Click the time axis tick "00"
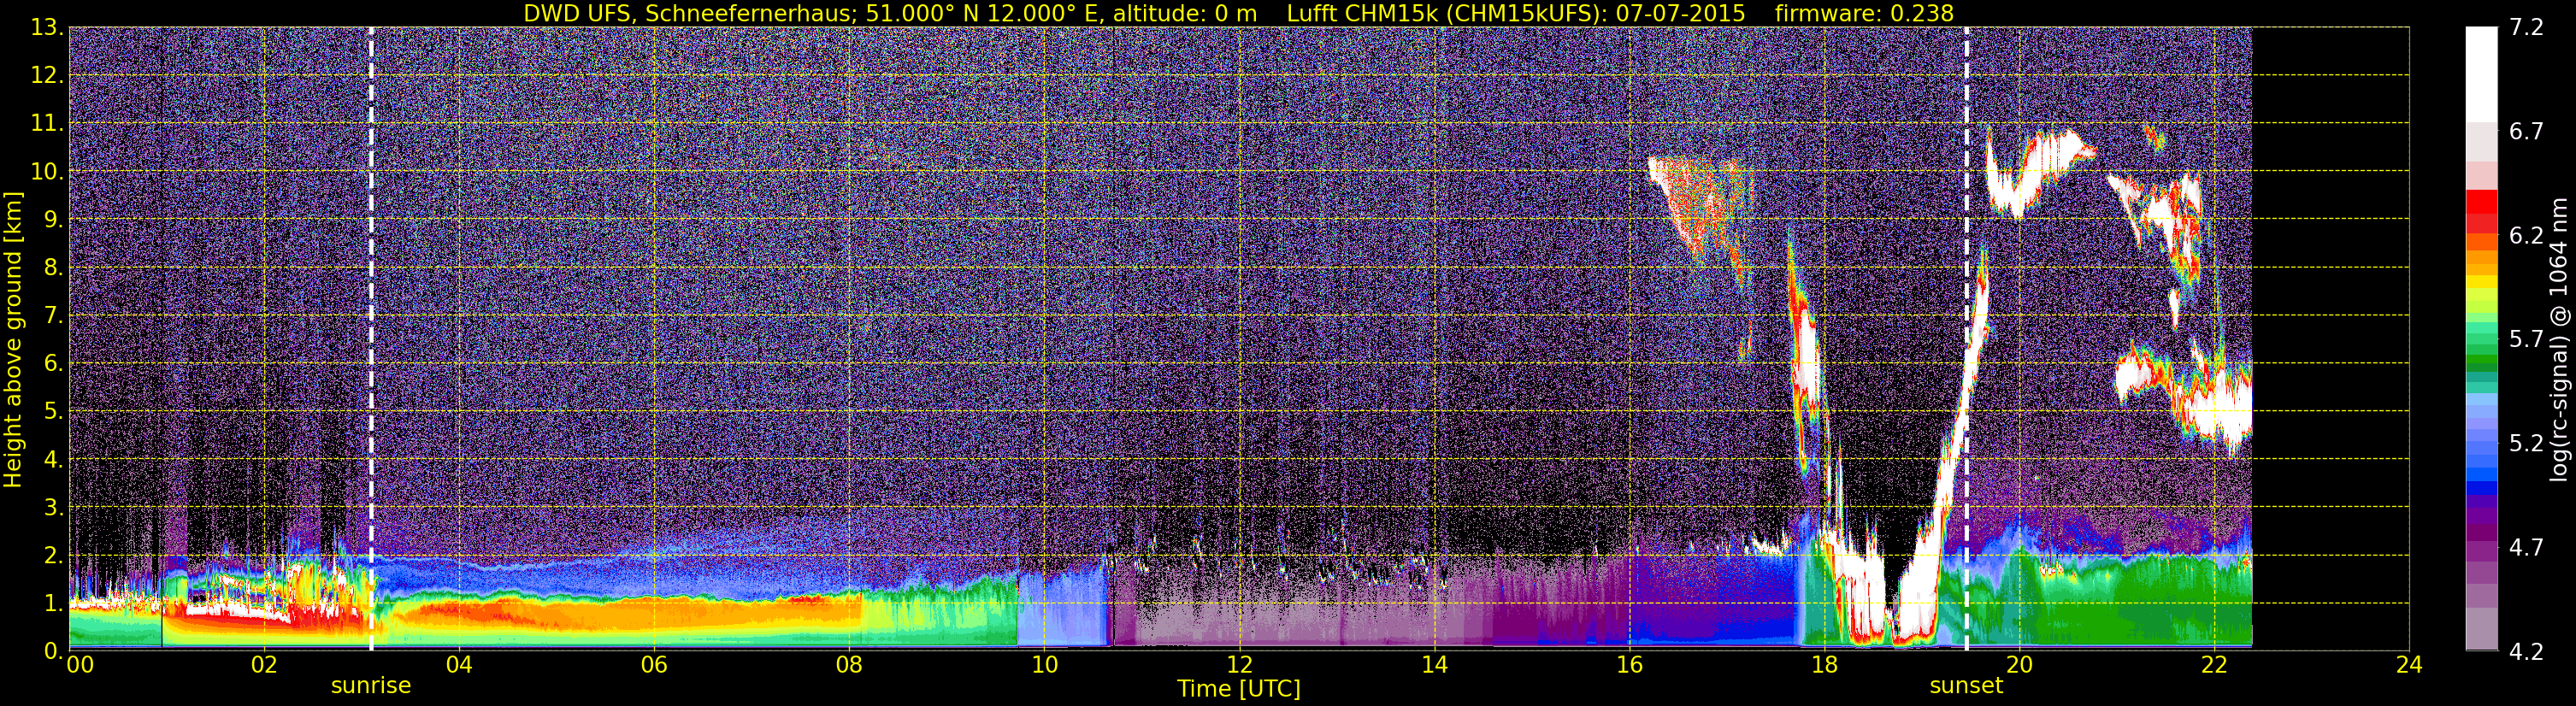 [x=80, y=665]
